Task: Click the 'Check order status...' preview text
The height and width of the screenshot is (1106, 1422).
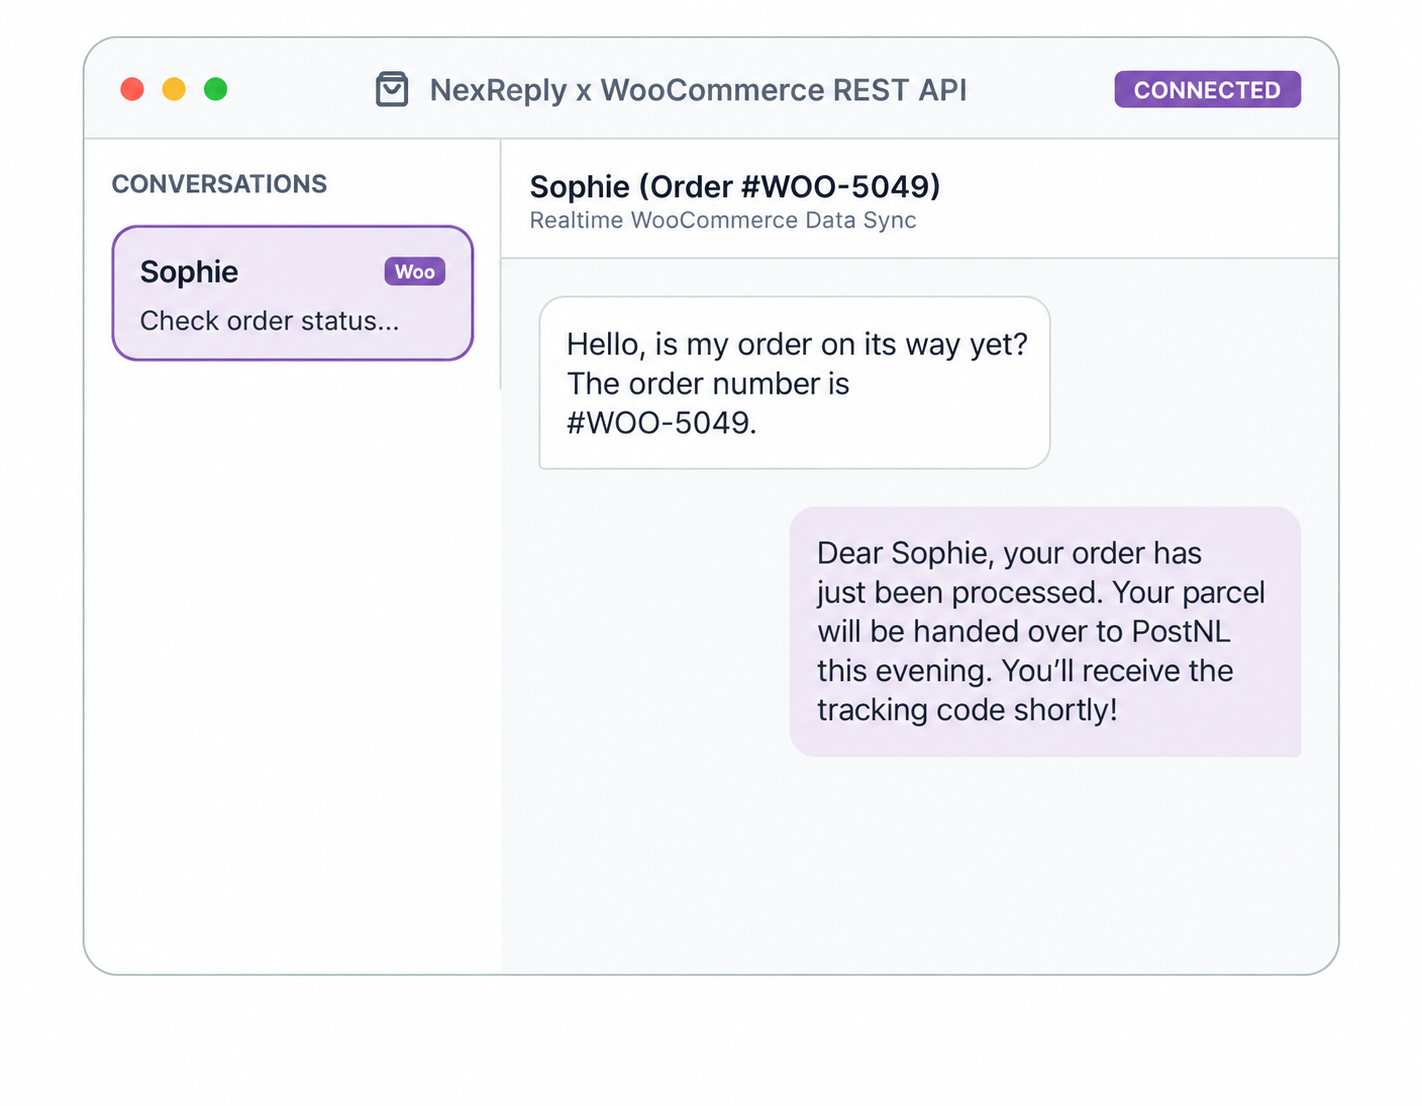Action: point(269,321)
